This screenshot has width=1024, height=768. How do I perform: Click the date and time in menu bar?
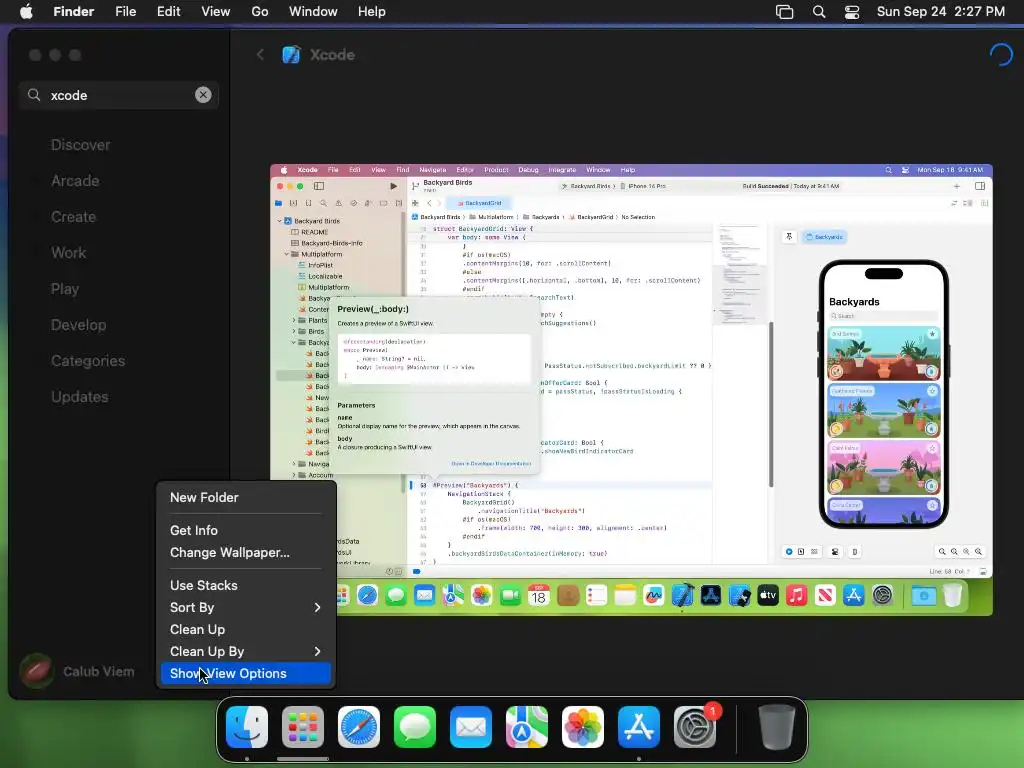pyautogui.click(x=940, y=12)
